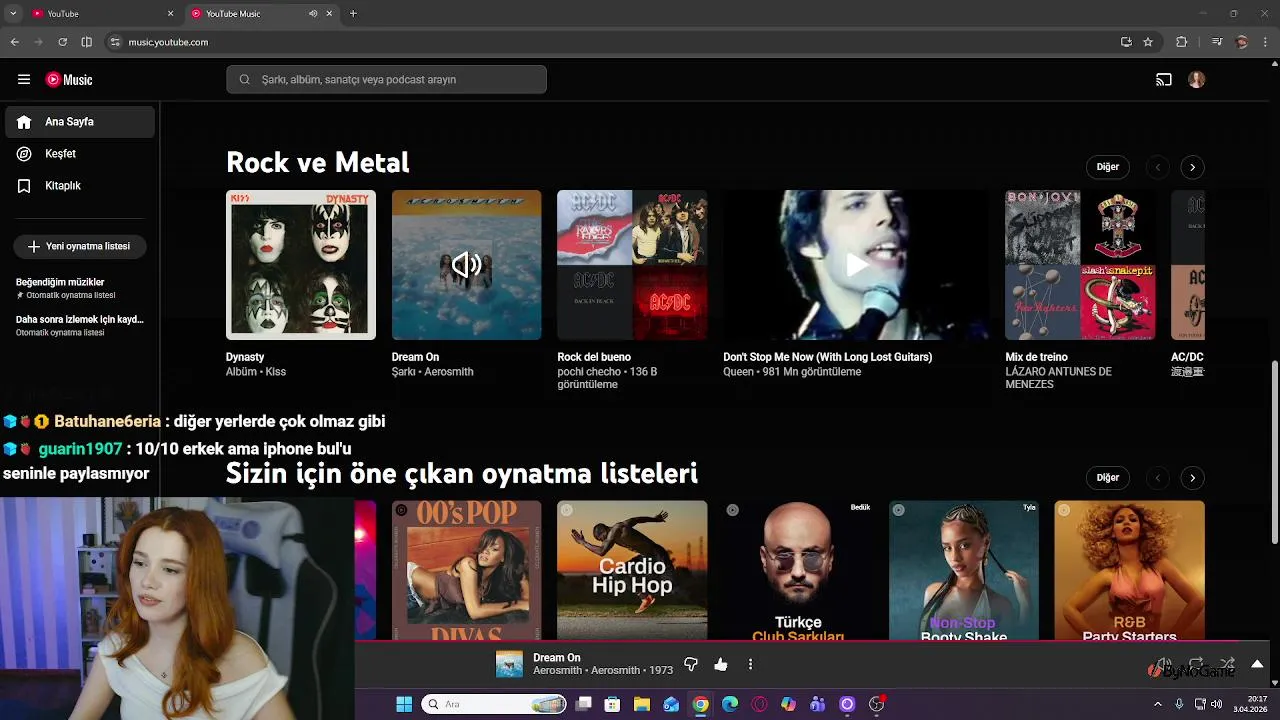The height and width of the screenshot is (720, 1280).
Task: Expand the player page with the up arrow
Action: (1257, 664)
